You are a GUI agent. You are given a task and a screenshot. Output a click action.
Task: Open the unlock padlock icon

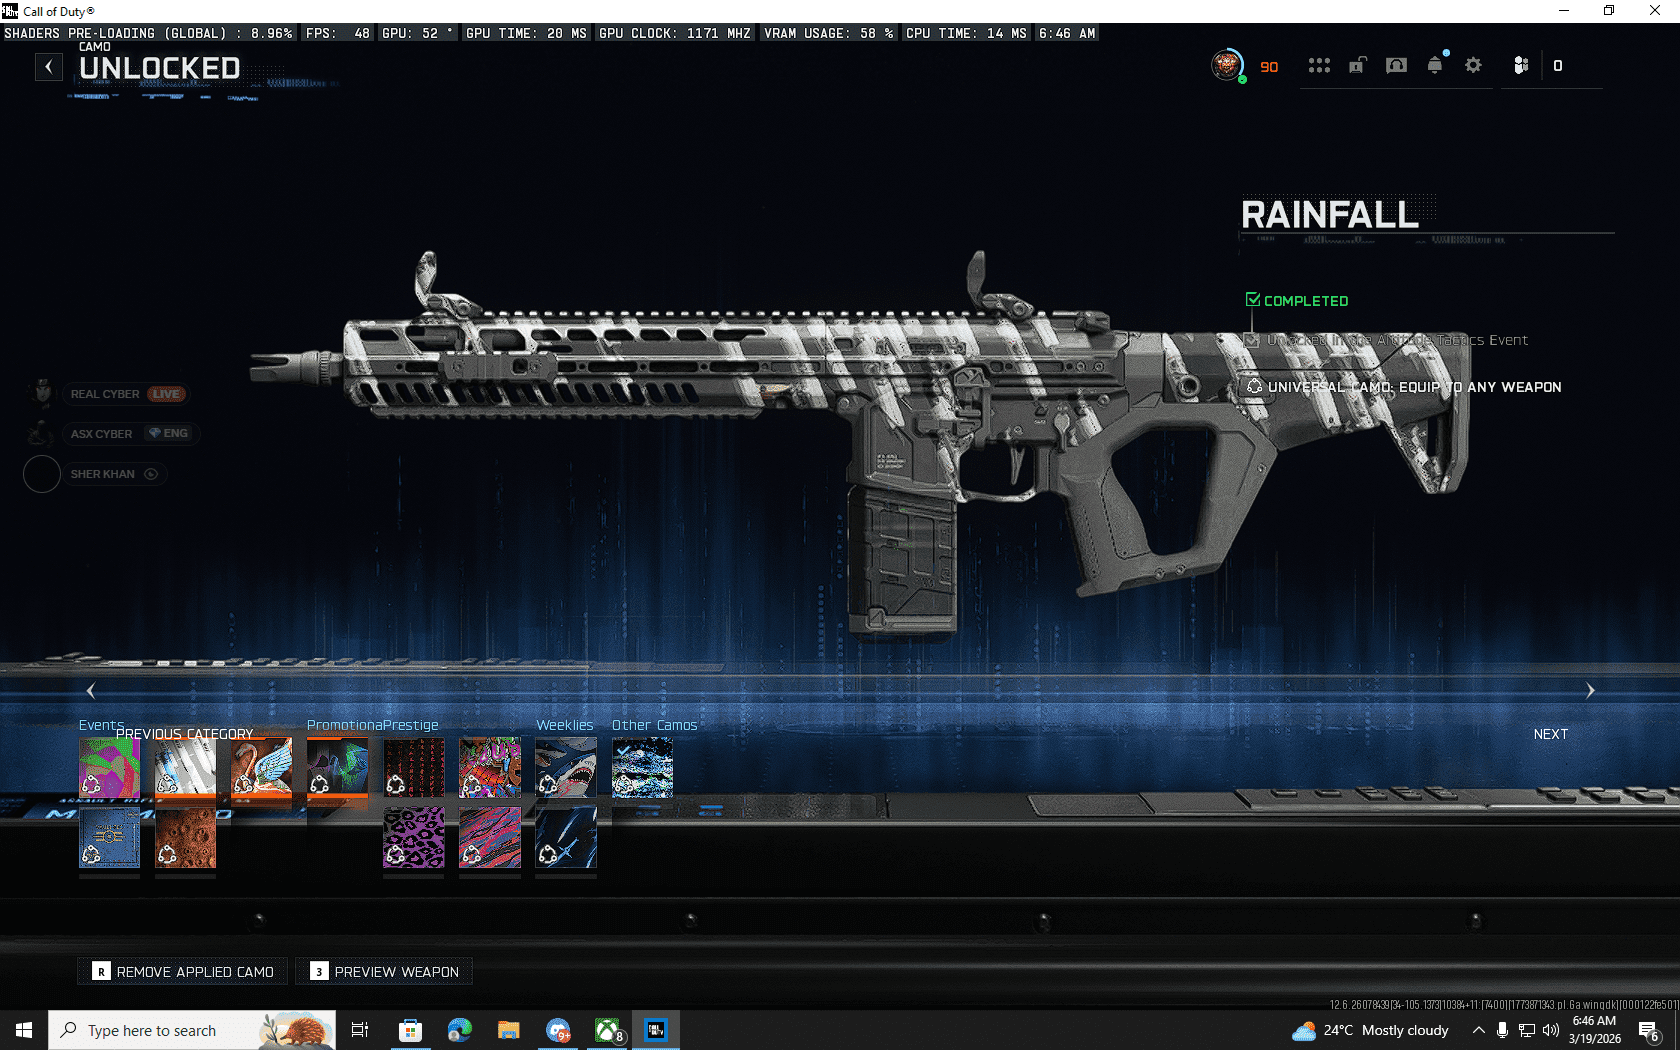pos(1357,66)
